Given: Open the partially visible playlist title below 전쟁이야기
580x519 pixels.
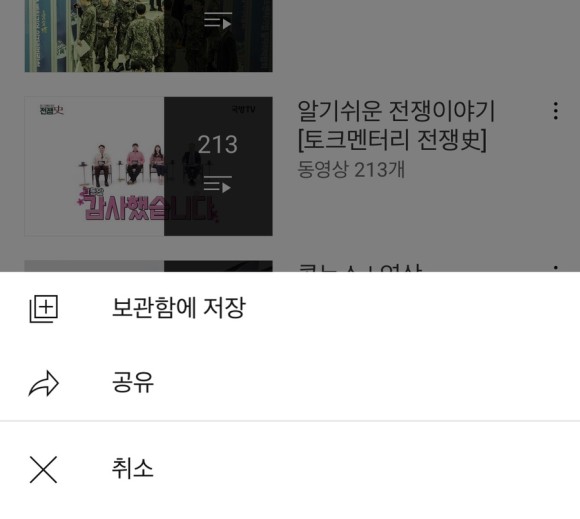Looking at the screenshot, I should pyautogui.click(x=360, y=267).
